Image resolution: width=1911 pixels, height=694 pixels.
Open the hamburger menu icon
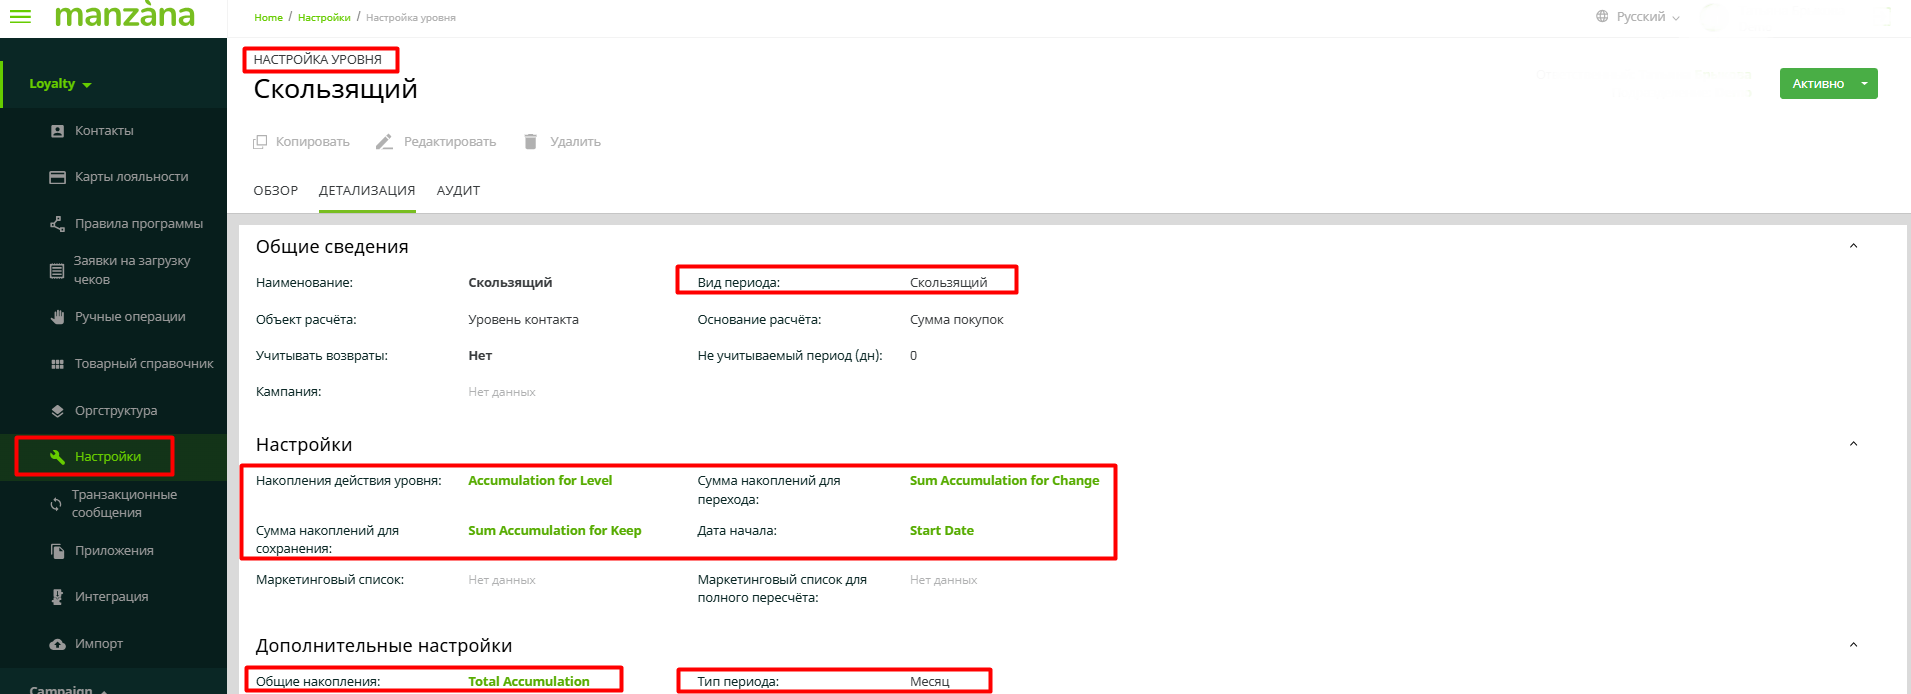(x=20, y=16)
